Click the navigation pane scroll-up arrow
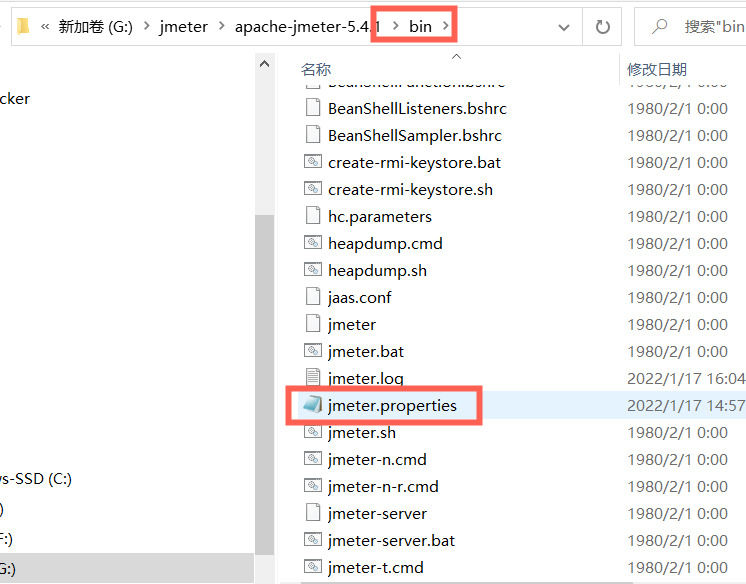 265,64
